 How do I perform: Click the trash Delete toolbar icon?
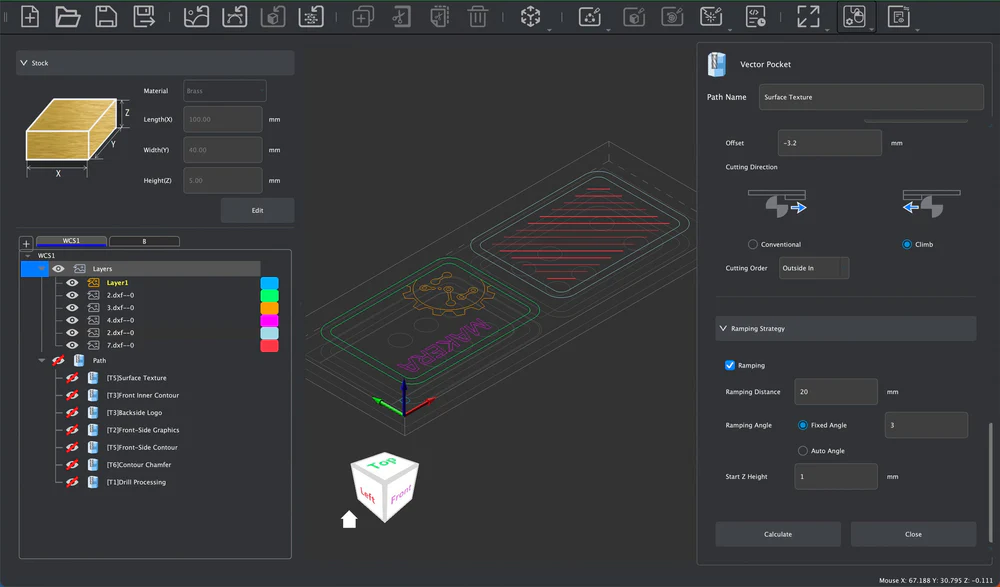click(478, 16)
